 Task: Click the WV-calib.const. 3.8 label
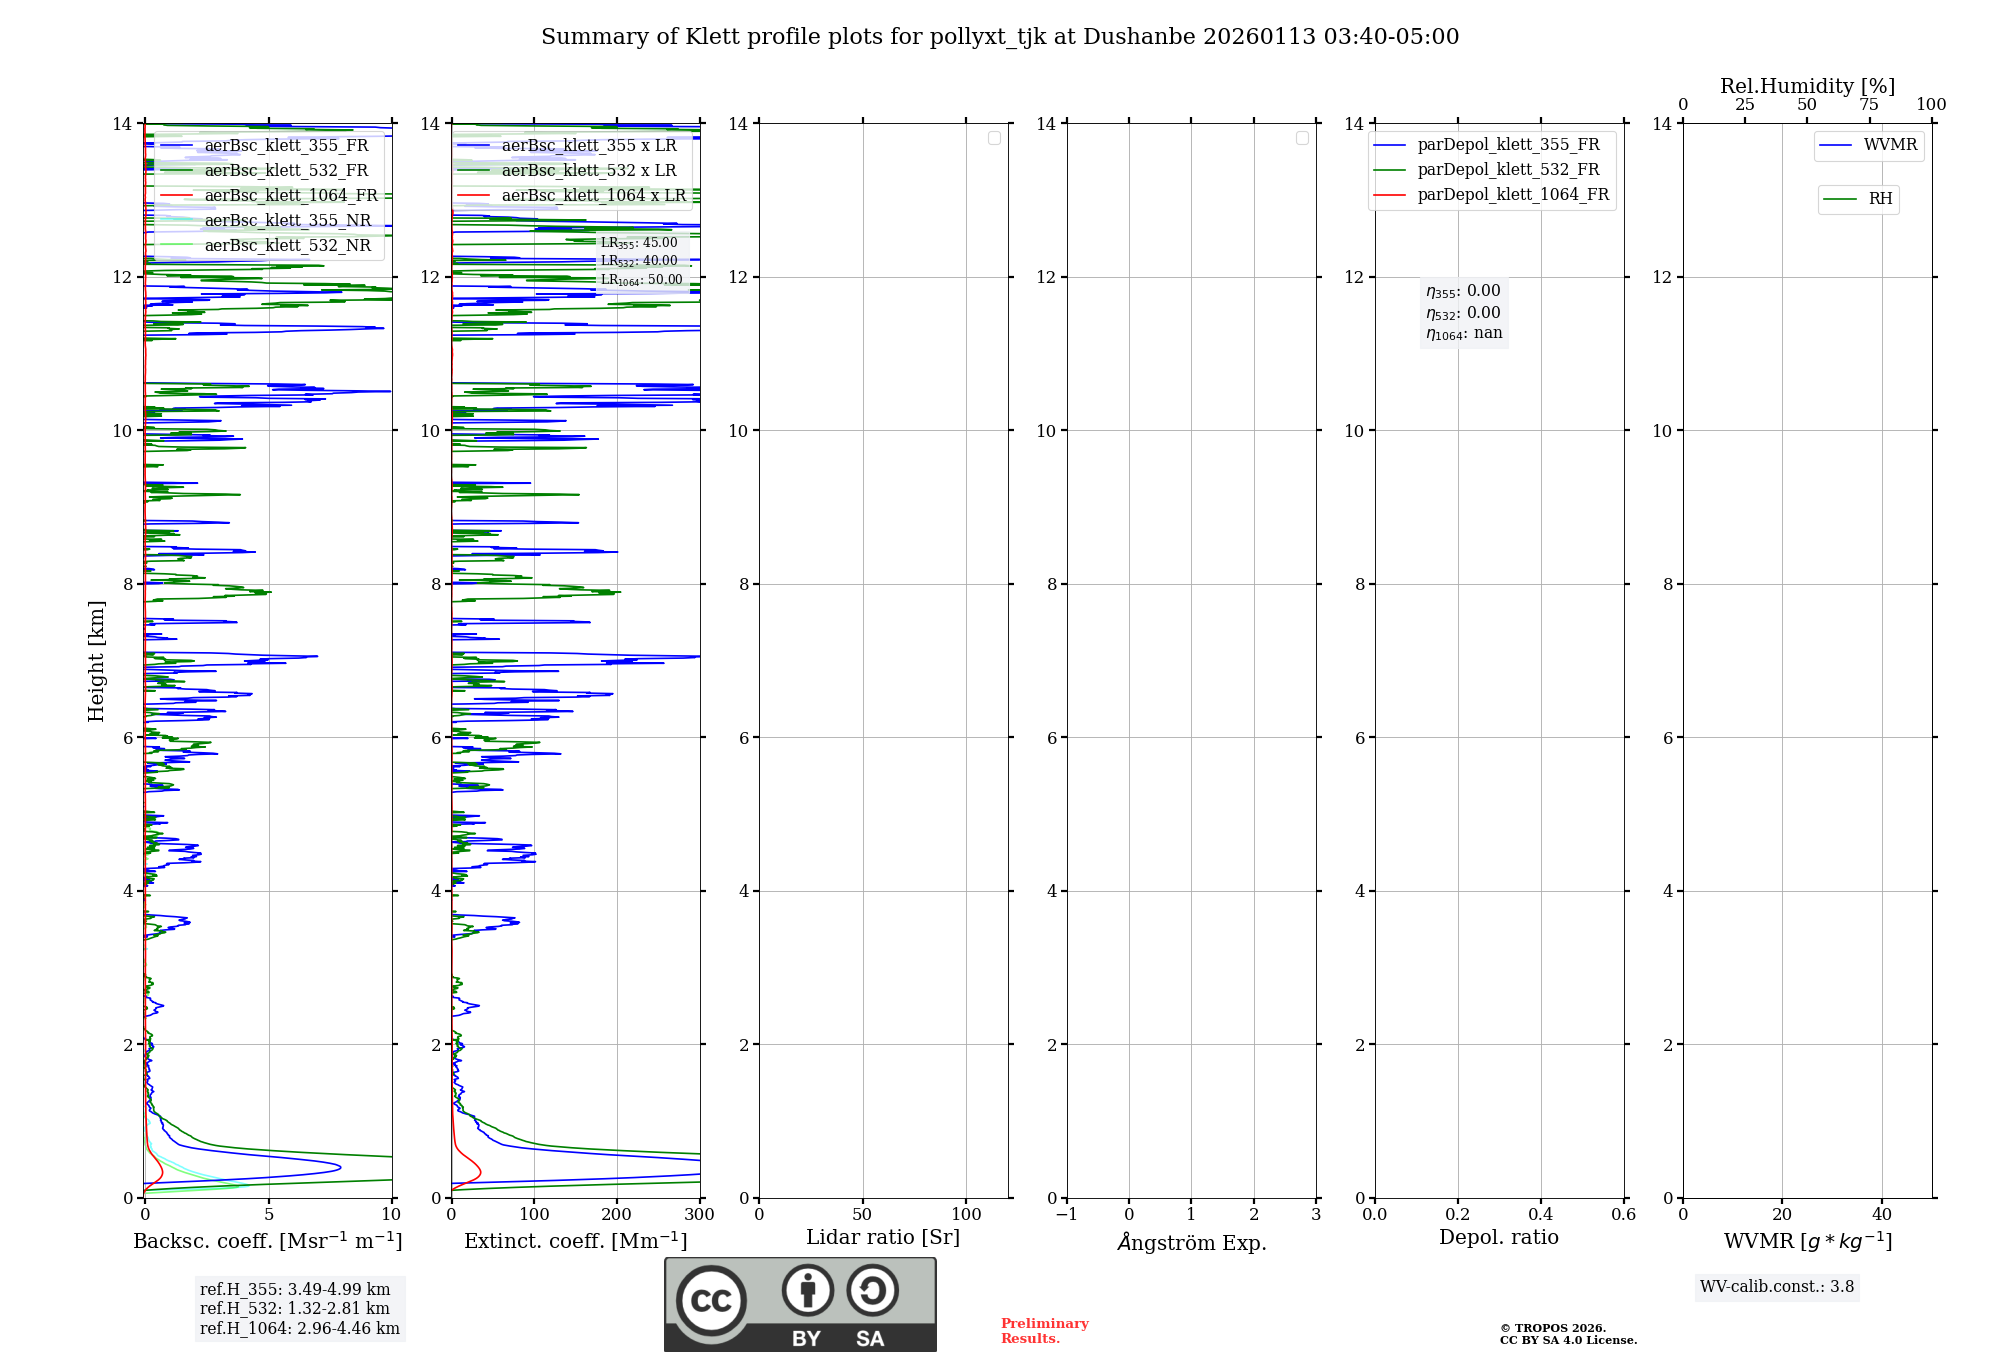point(1776,1287)
